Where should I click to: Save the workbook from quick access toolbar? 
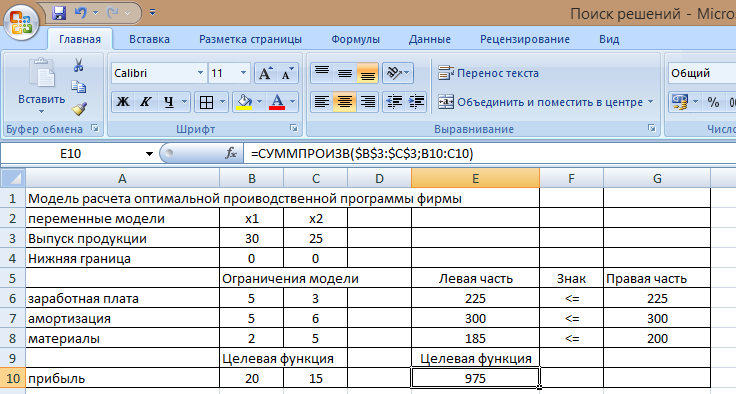(59, 13)
